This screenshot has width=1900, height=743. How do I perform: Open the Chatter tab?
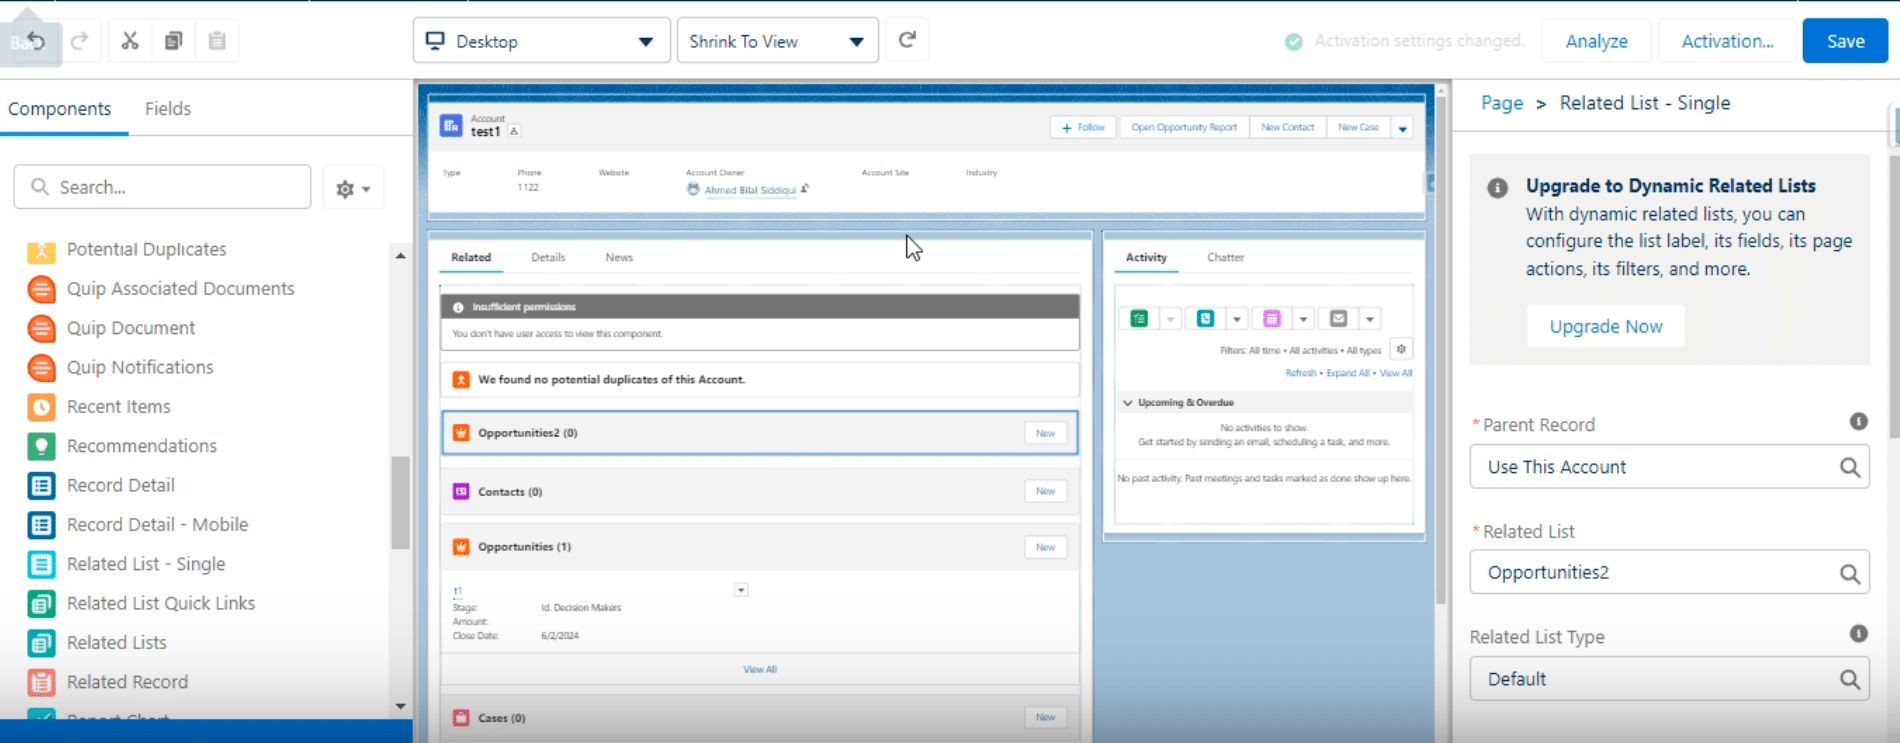point(1225,258)
